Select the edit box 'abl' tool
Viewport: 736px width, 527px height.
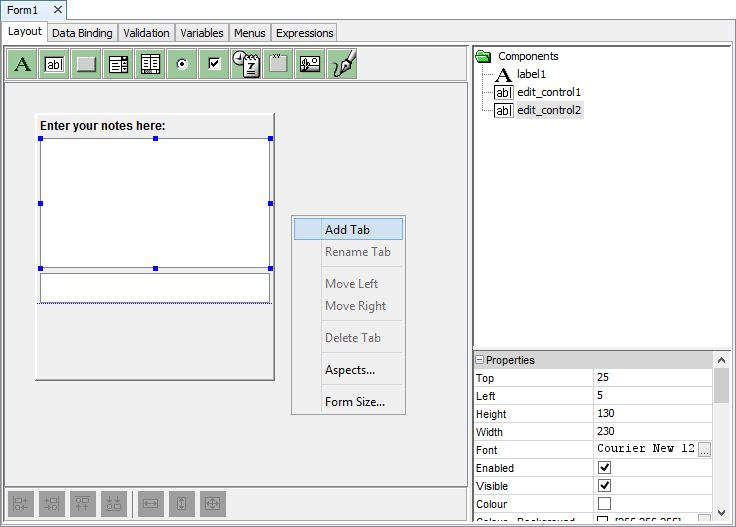[55, 64]
